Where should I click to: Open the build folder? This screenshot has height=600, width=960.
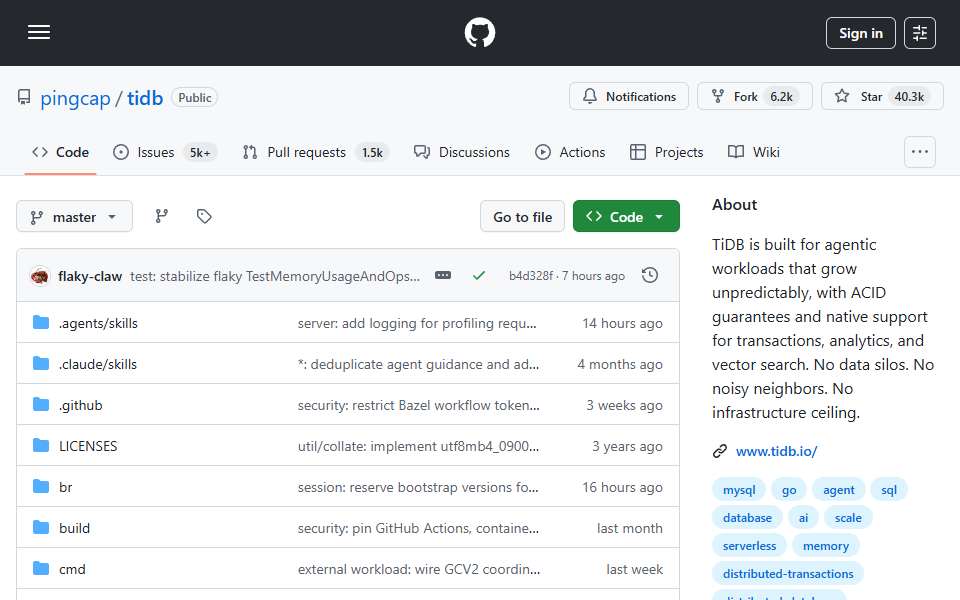pos(74,528)
